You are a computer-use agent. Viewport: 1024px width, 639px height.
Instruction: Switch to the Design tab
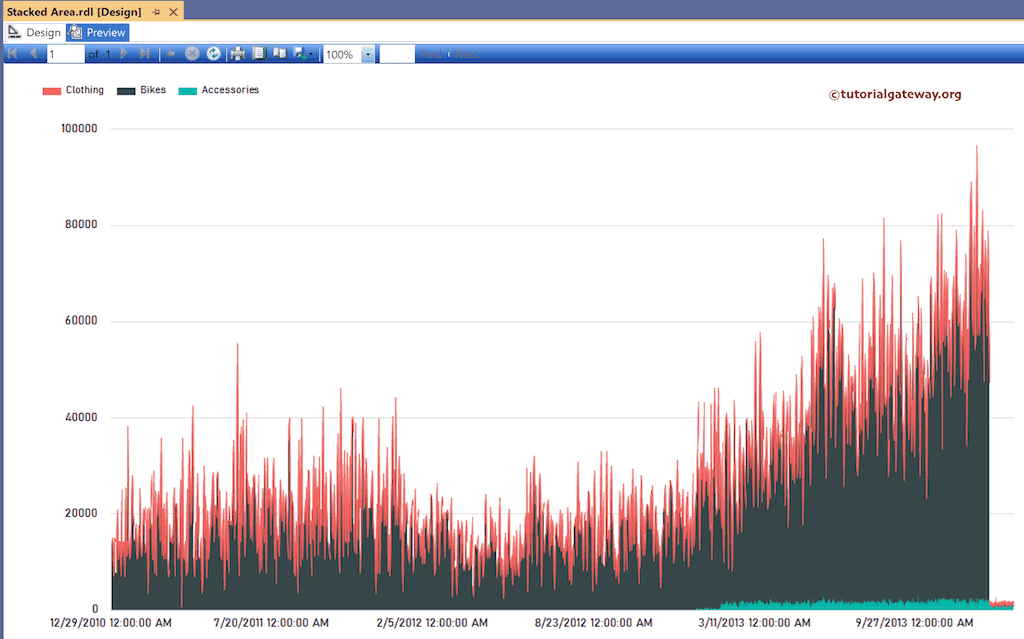[x=35, y=32]
